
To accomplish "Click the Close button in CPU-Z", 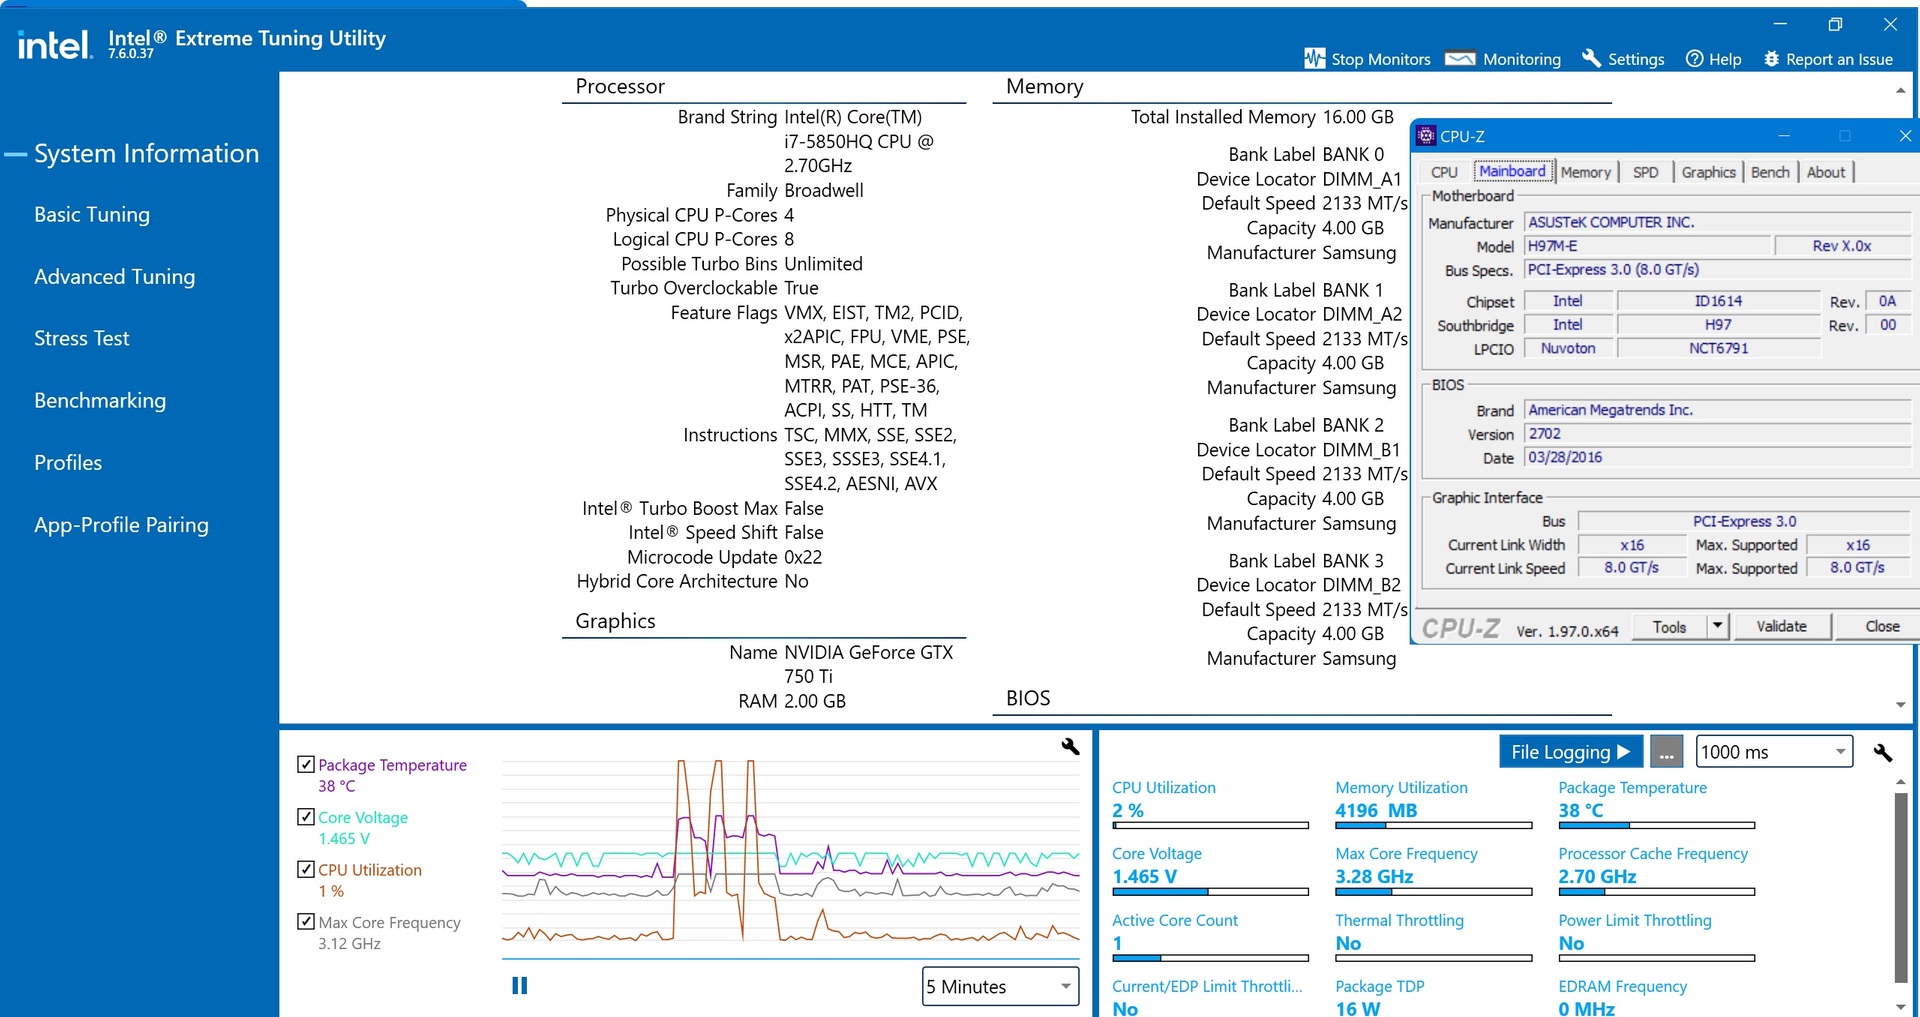I will tap(1882, 627).
